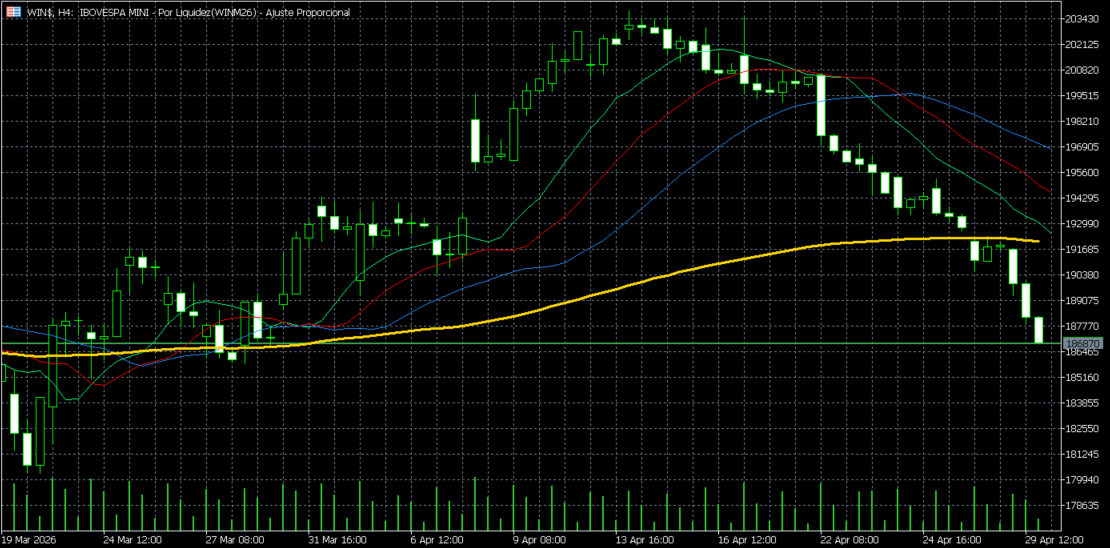Click the 179940 price scale label
1110x548 pixels.
click(1080, 479)
